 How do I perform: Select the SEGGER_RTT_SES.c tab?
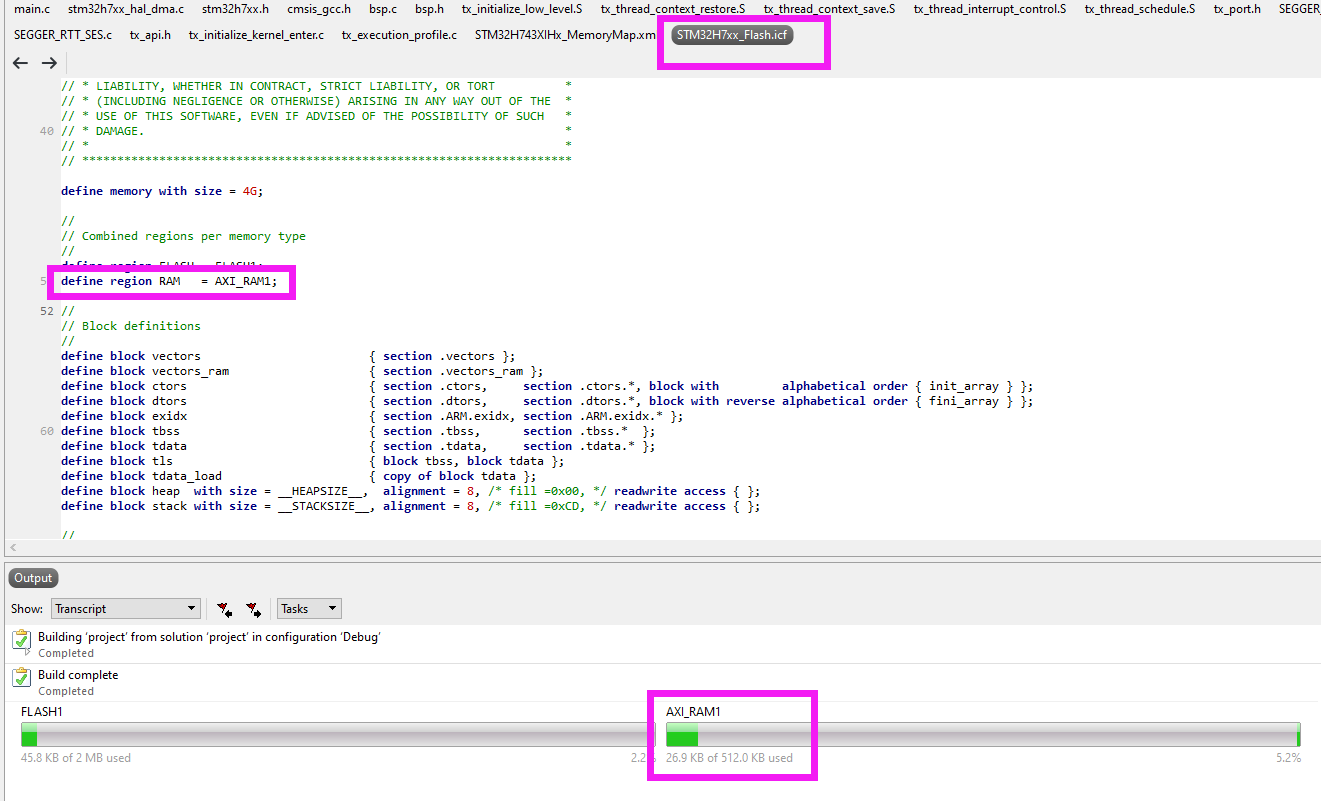pos(63,35)
